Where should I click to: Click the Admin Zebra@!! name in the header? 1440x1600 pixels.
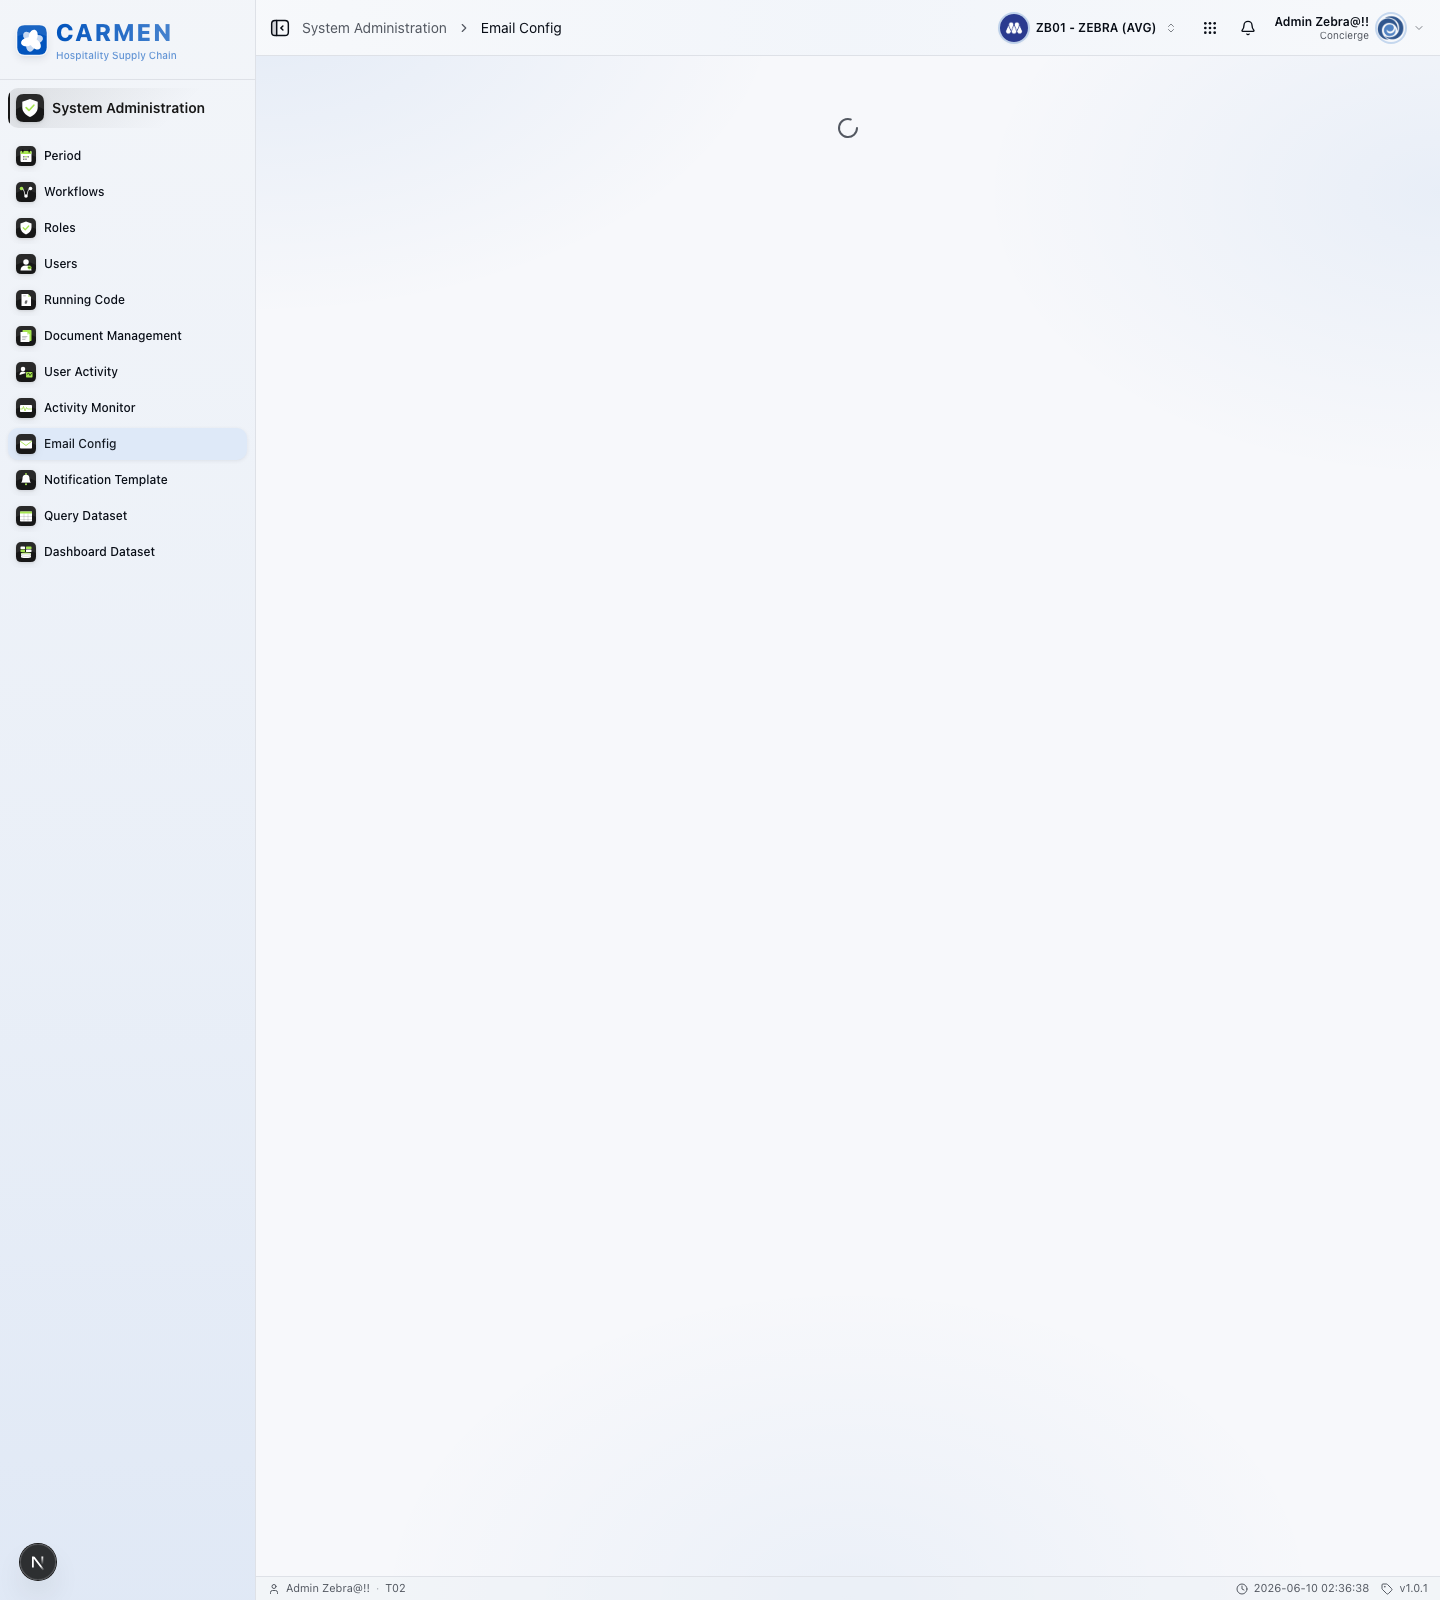click(x=1321, y=22)
